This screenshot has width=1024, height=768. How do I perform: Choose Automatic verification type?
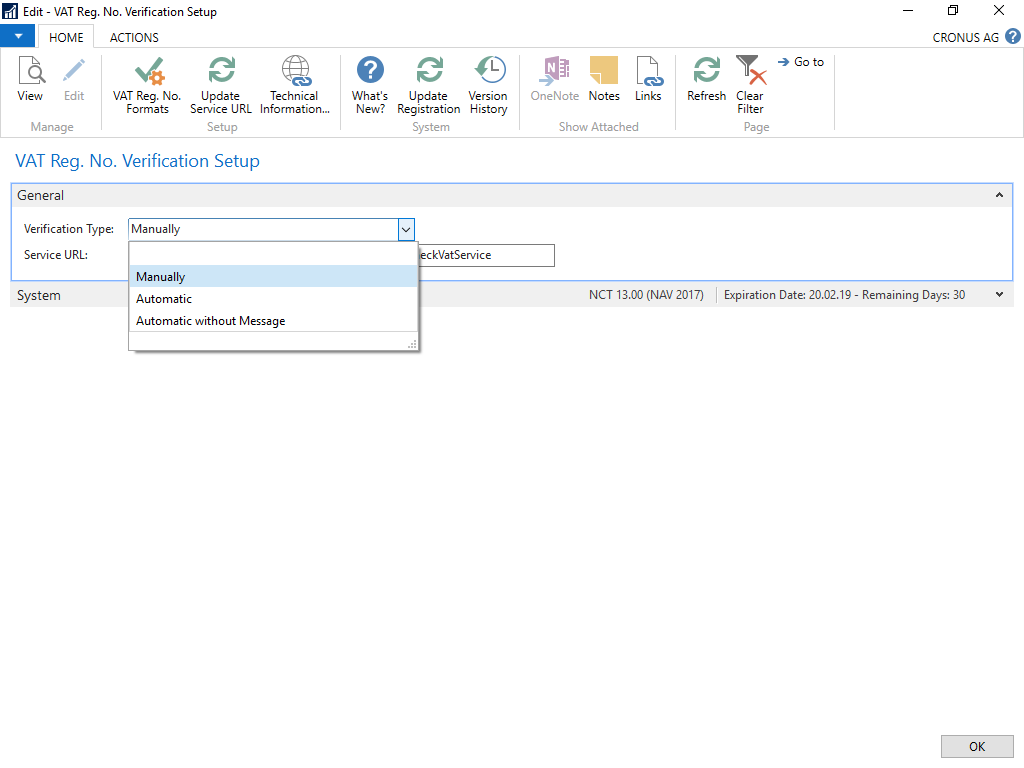coord(273,299)
